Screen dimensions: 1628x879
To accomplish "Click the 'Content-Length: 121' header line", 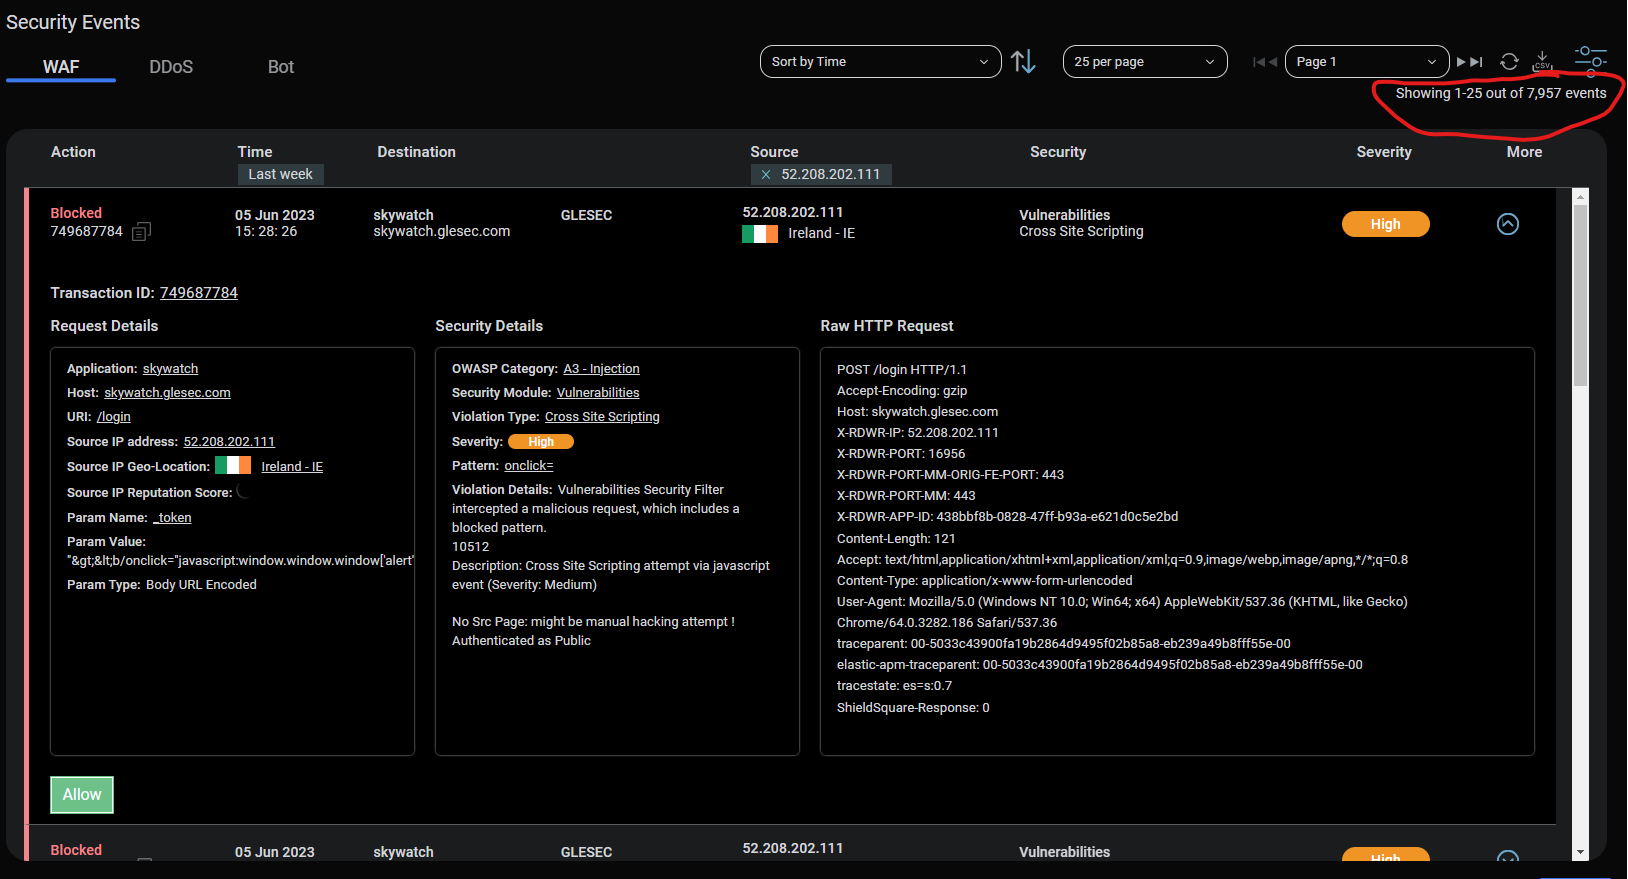I will pyautogui.click(x=896, y=539).
